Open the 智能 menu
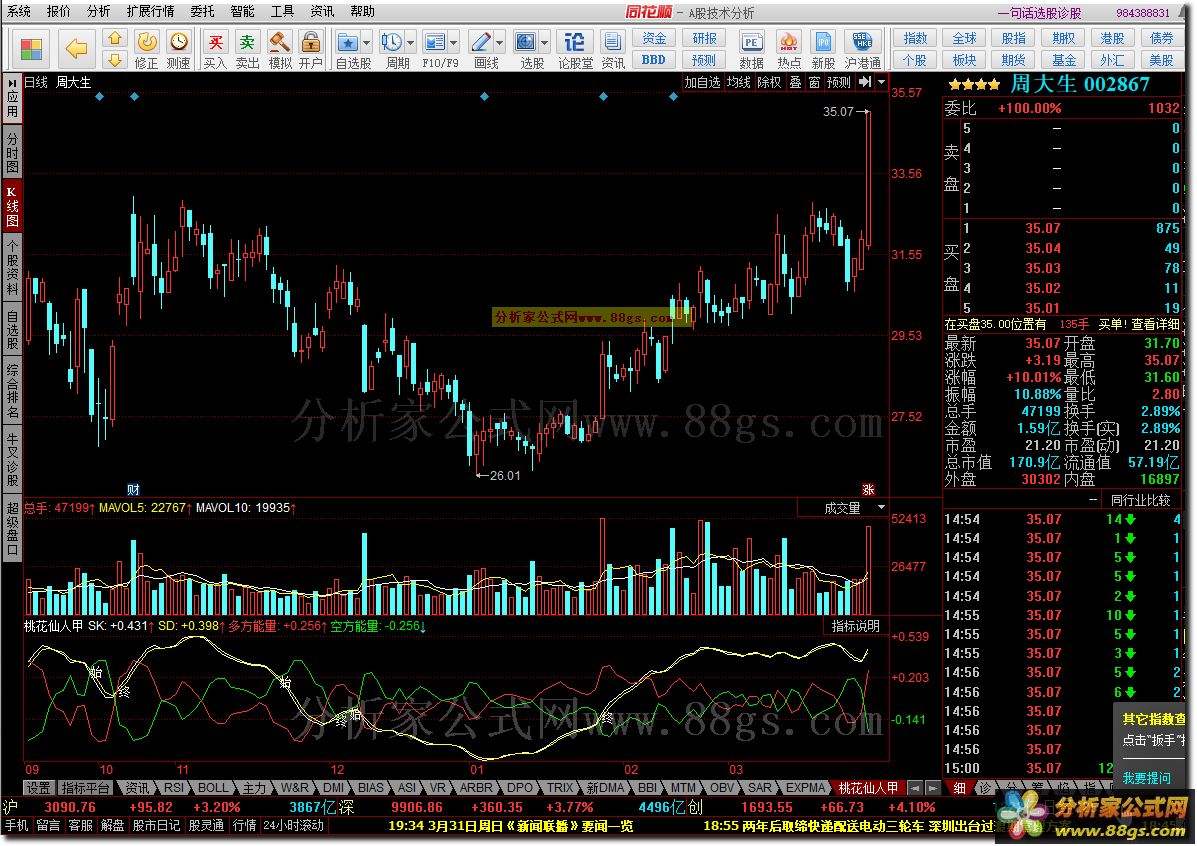Screen dimensions: 1197x846 point(243,11)
